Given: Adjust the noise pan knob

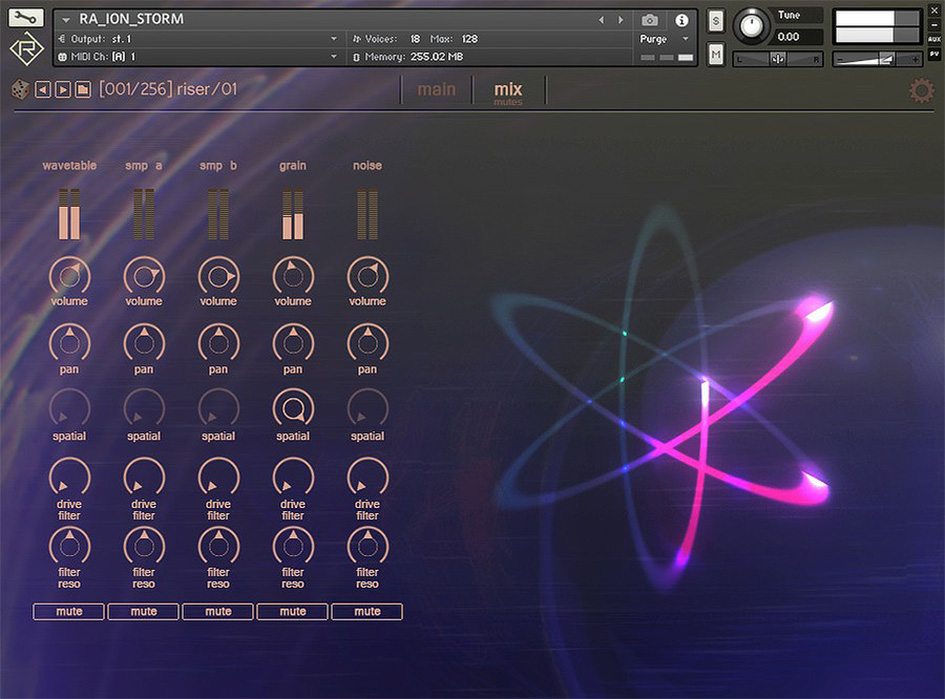Looking at the screenshot, I should [368, 343].
